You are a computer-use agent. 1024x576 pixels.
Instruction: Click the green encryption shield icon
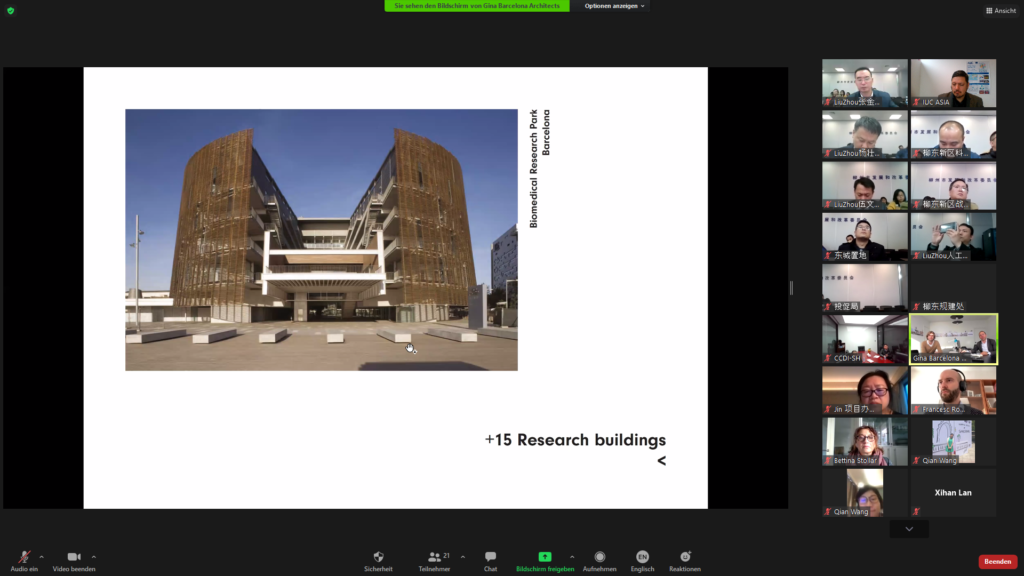11,10
